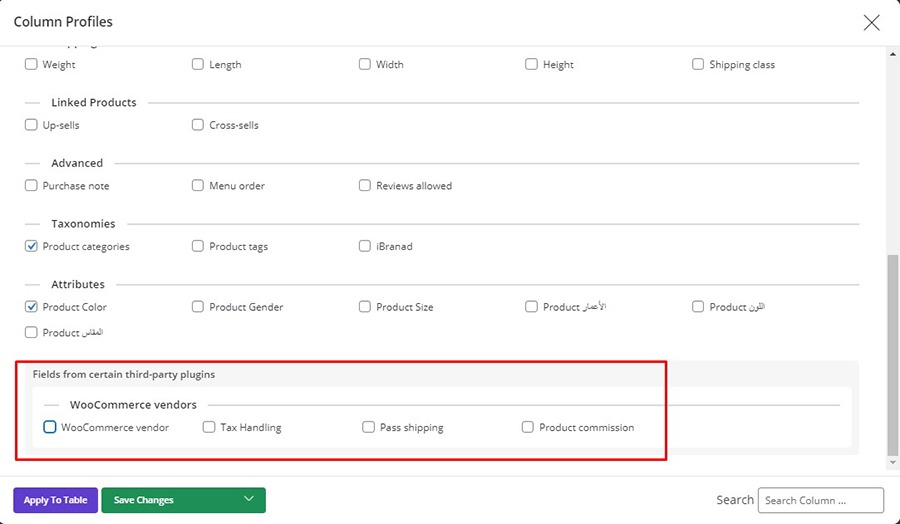Click the scrollbar down arrow
900x524 pixels.
point(892,462)
